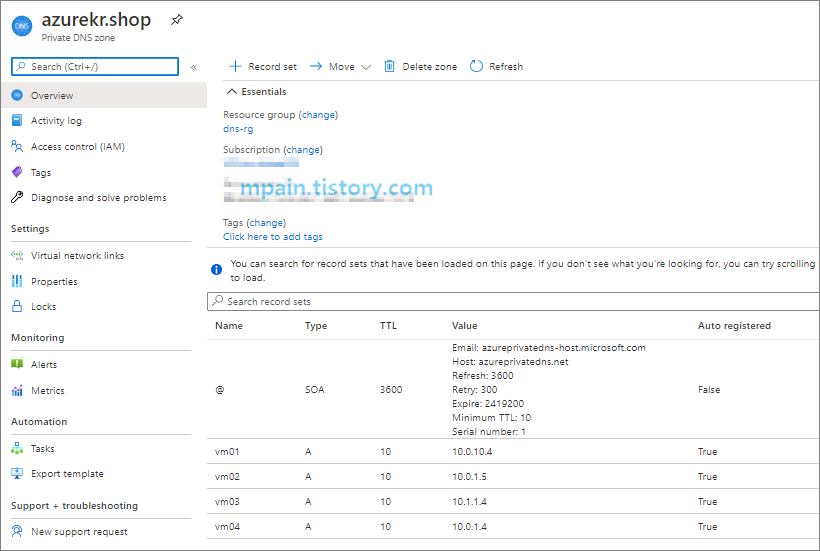Click the blue info icon in banner
Screen dimensions: 820x551
point(217,269)
